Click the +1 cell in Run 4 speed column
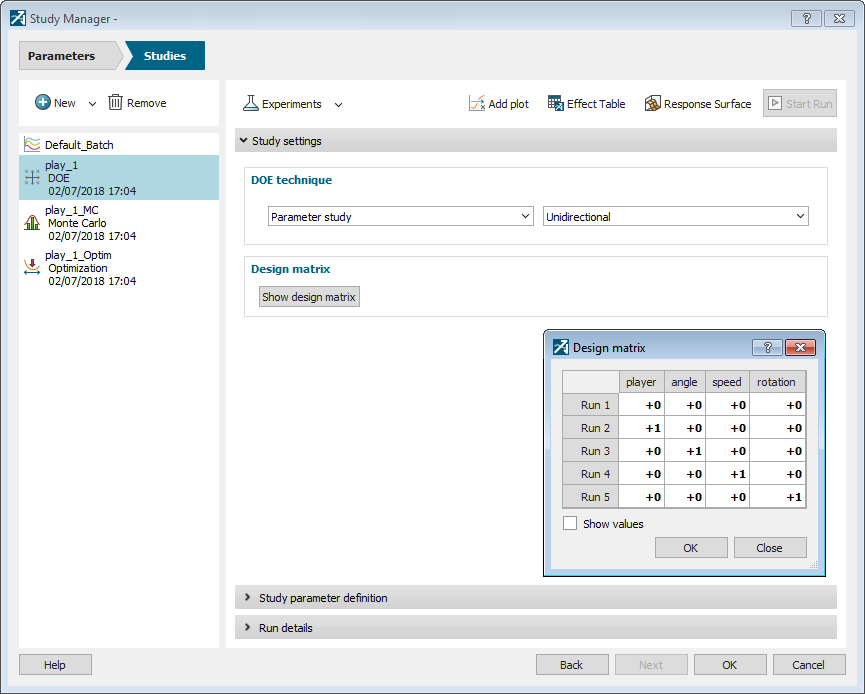This screenshot has height=694, width=865. pyautogui.click(x=727, y=474)
